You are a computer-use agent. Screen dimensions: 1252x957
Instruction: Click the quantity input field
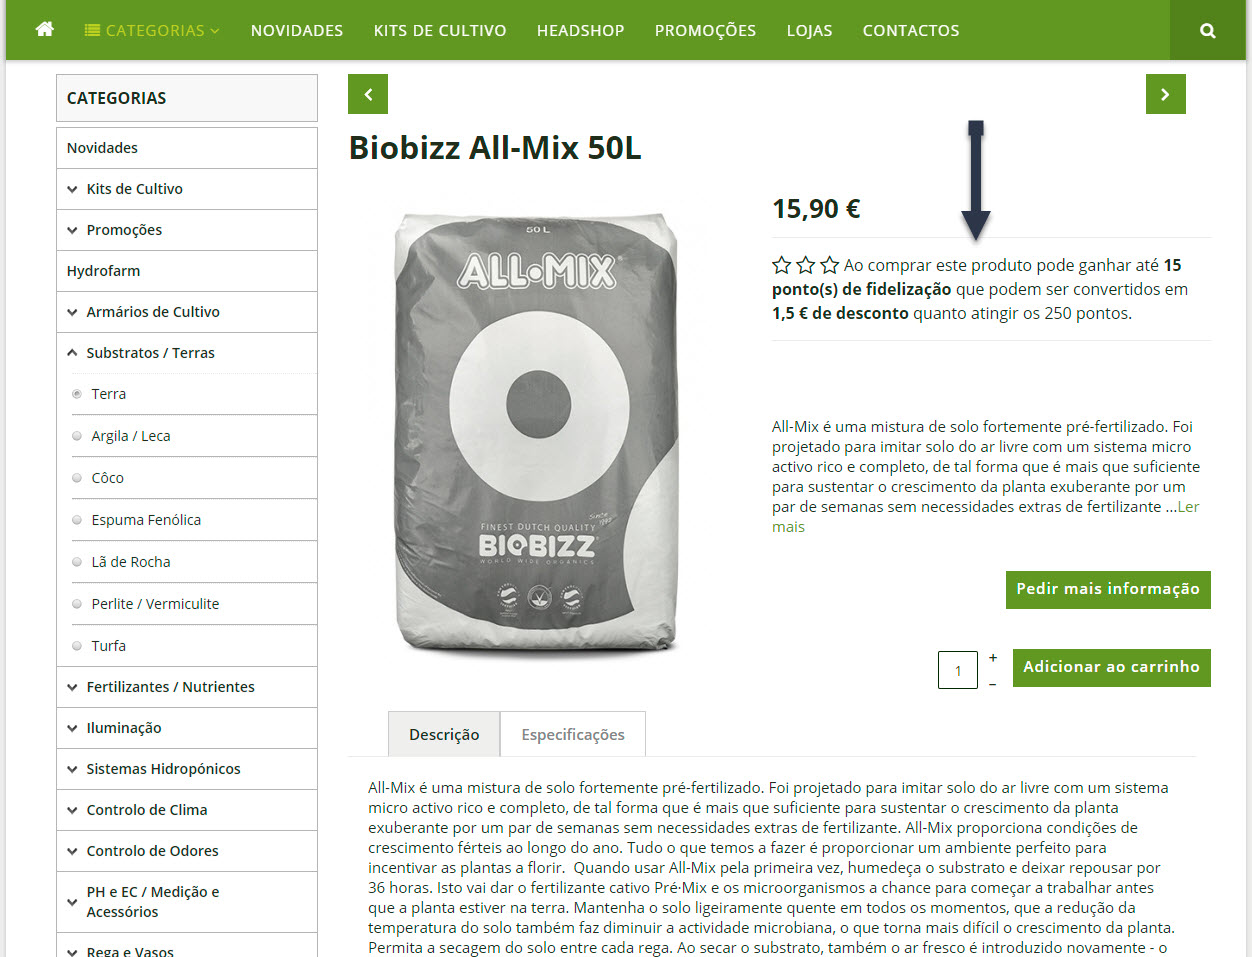click(x=958, y=670)
